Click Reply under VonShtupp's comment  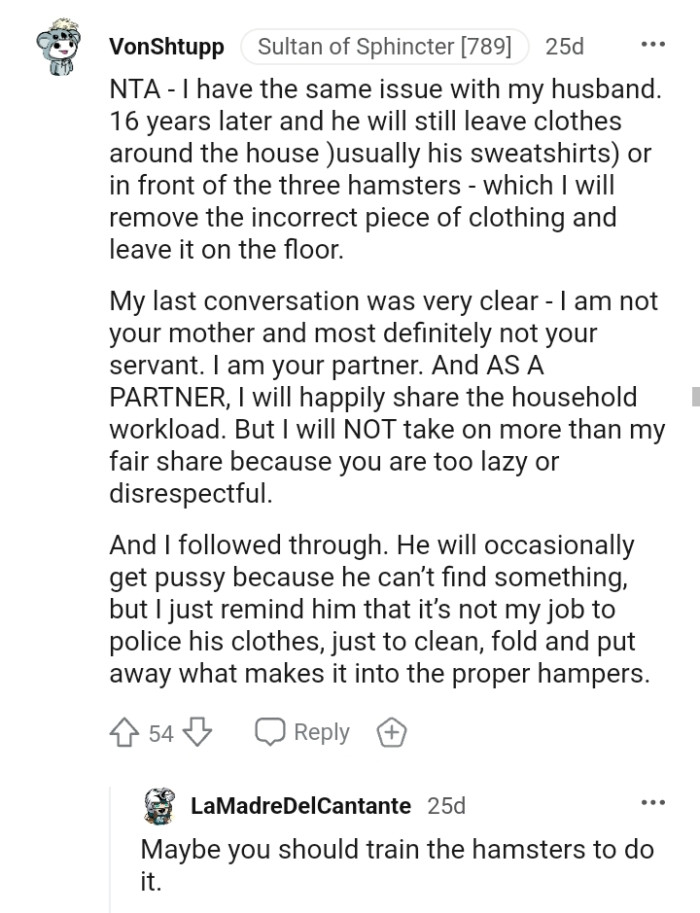pyautogui.click(x=303, y=733)
